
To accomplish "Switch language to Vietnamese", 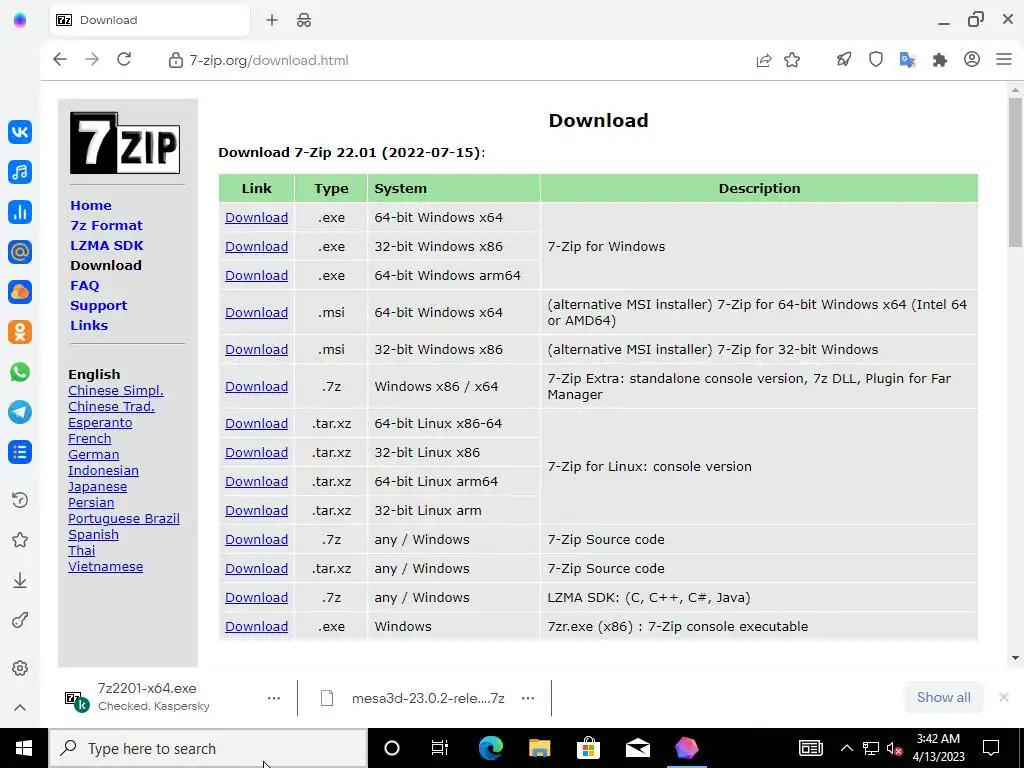I will click(x=105, y=567).
